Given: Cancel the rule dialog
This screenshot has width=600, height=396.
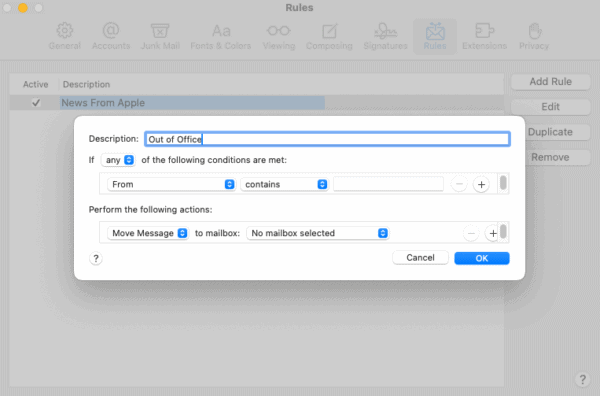Looking at the screenshot, I should pyautogui.click(x=420, y=258).
